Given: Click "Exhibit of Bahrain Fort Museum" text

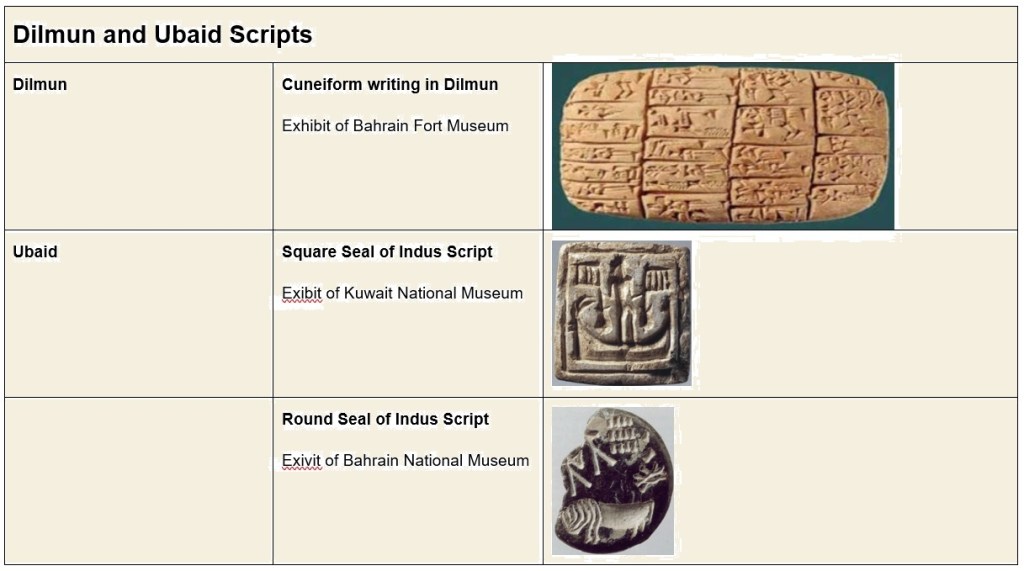Looking at the screenshot, I should 395,126.
